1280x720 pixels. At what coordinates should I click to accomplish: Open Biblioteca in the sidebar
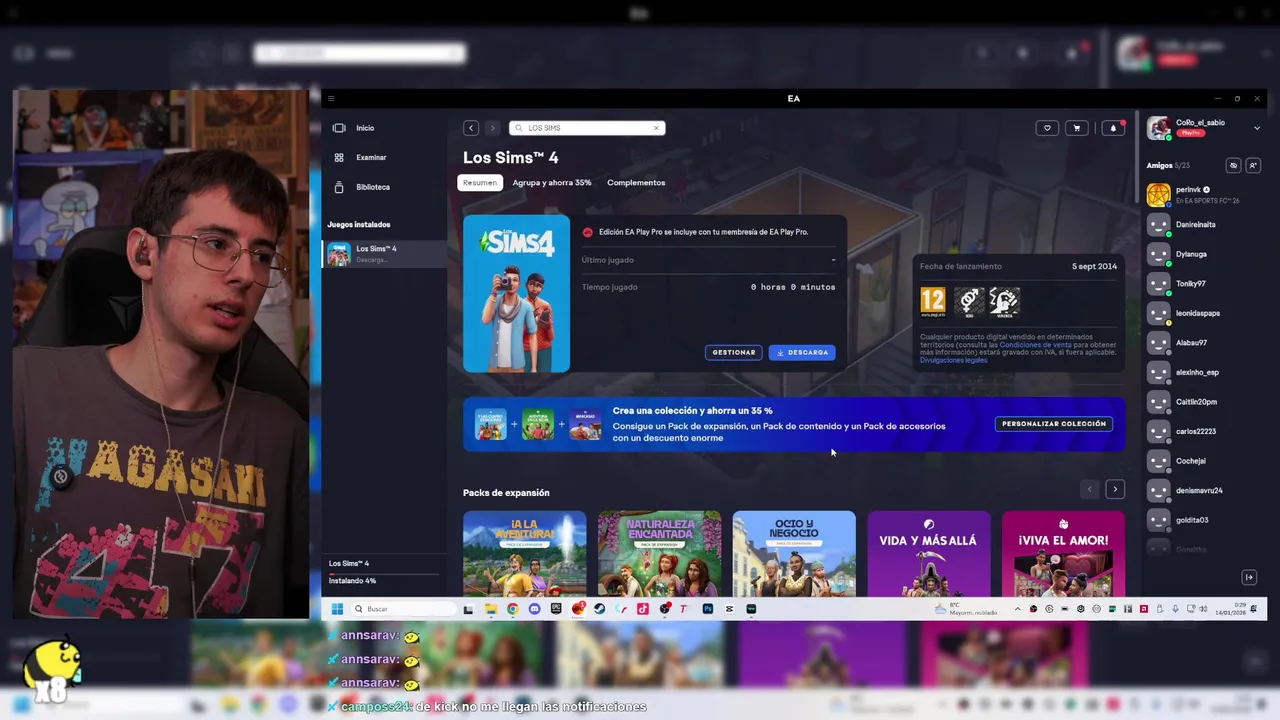(x=373, y=187)
